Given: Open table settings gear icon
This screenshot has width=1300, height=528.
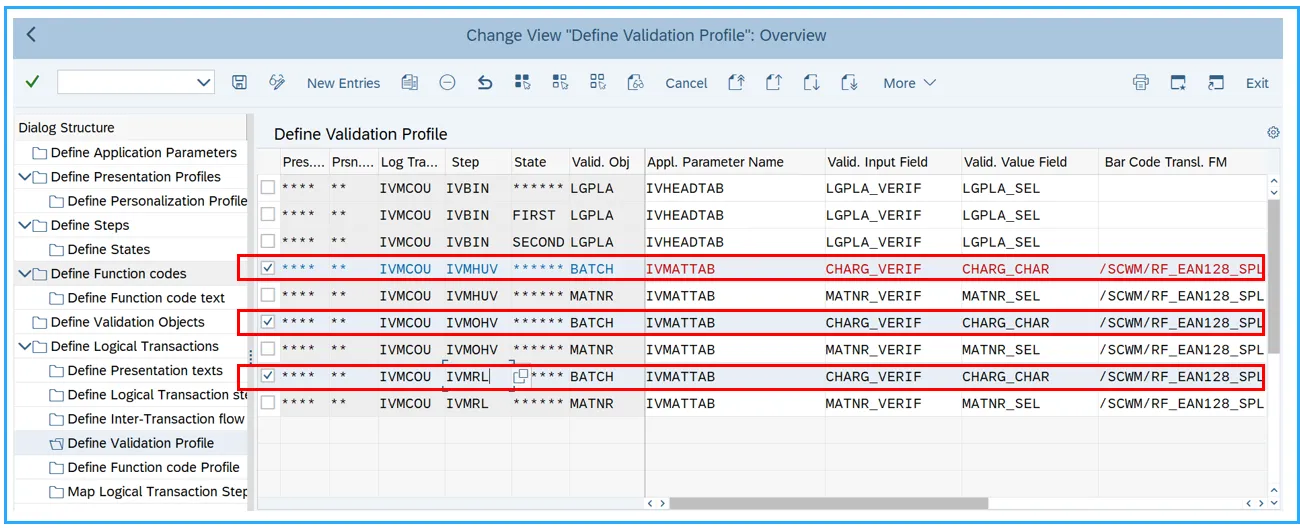Looking at the screenshot, I should point(1273,133).
